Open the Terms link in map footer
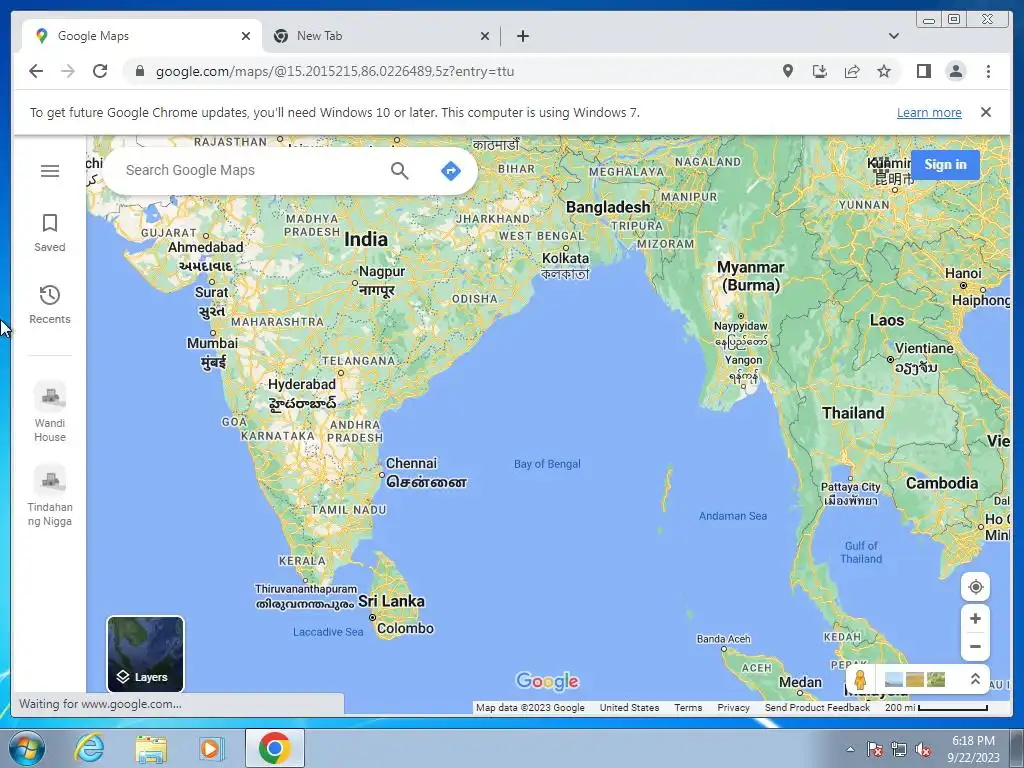Viewport: 1024px width, 768px height. pyautogui.click(x=688, y=707)
